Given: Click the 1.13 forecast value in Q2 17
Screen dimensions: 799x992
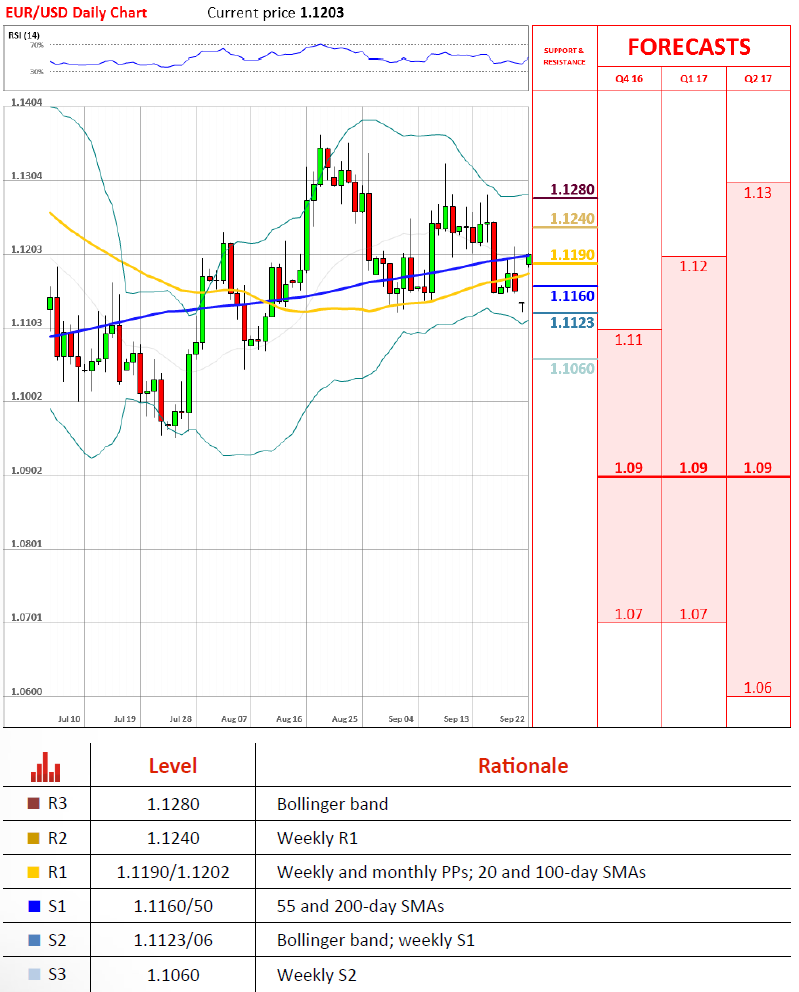Looking at the screenshot, I should pyautogui.click(x=758, y=193).
